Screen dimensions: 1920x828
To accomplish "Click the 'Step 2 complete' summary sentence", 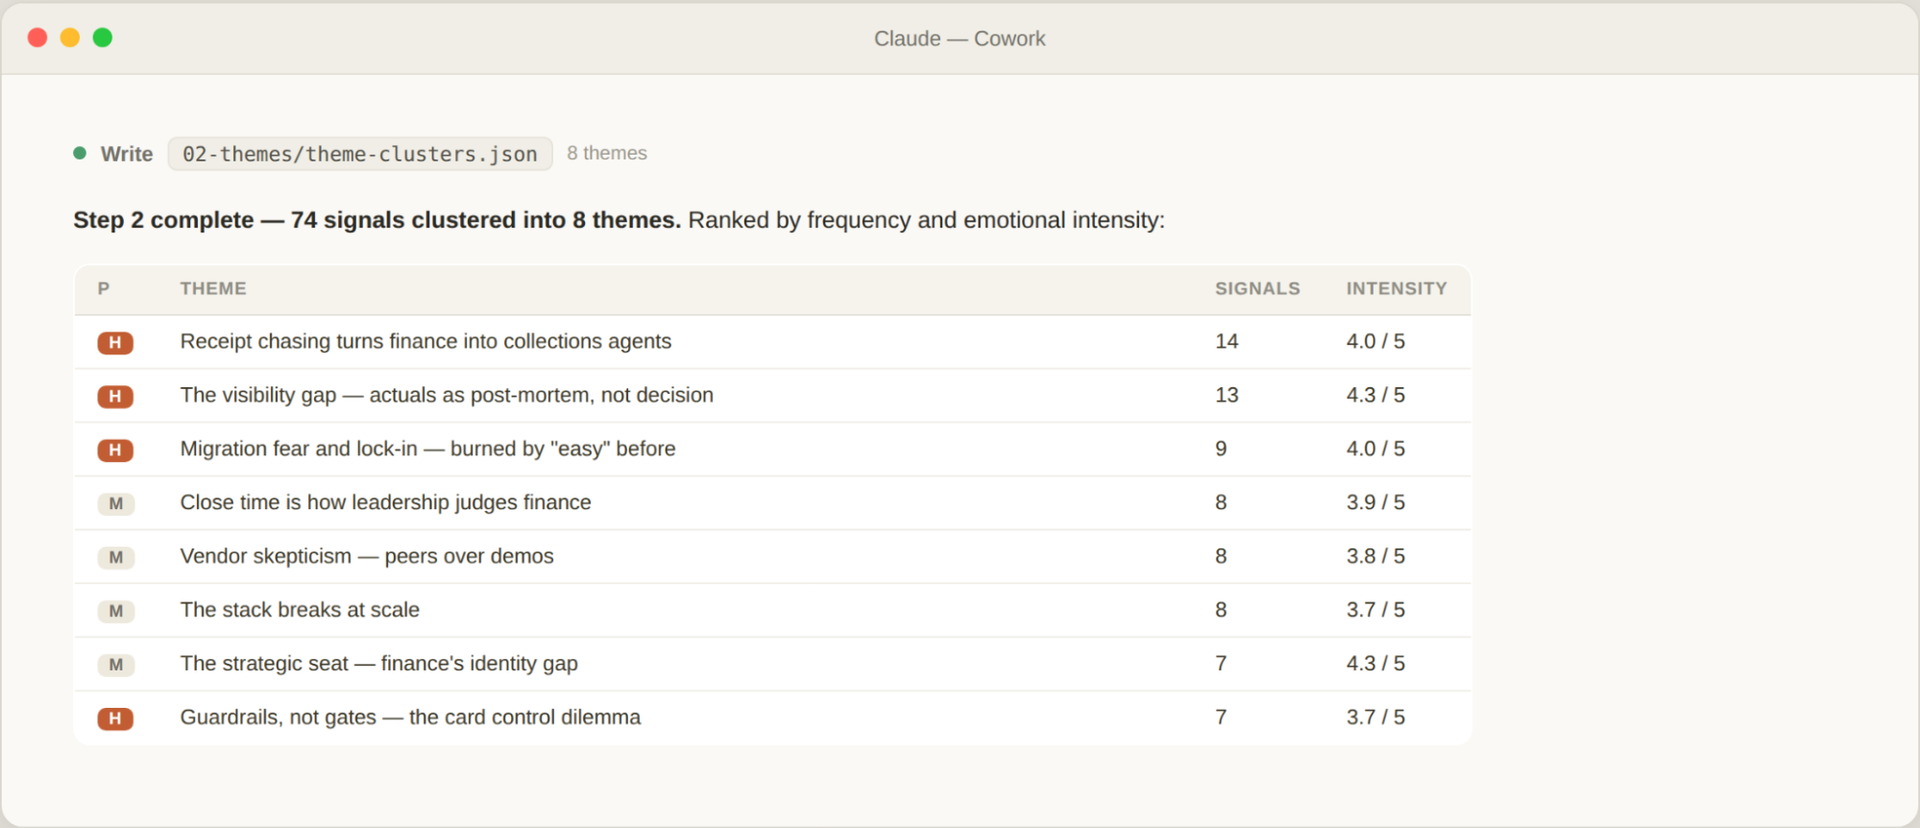I will (x=619, y=220).
